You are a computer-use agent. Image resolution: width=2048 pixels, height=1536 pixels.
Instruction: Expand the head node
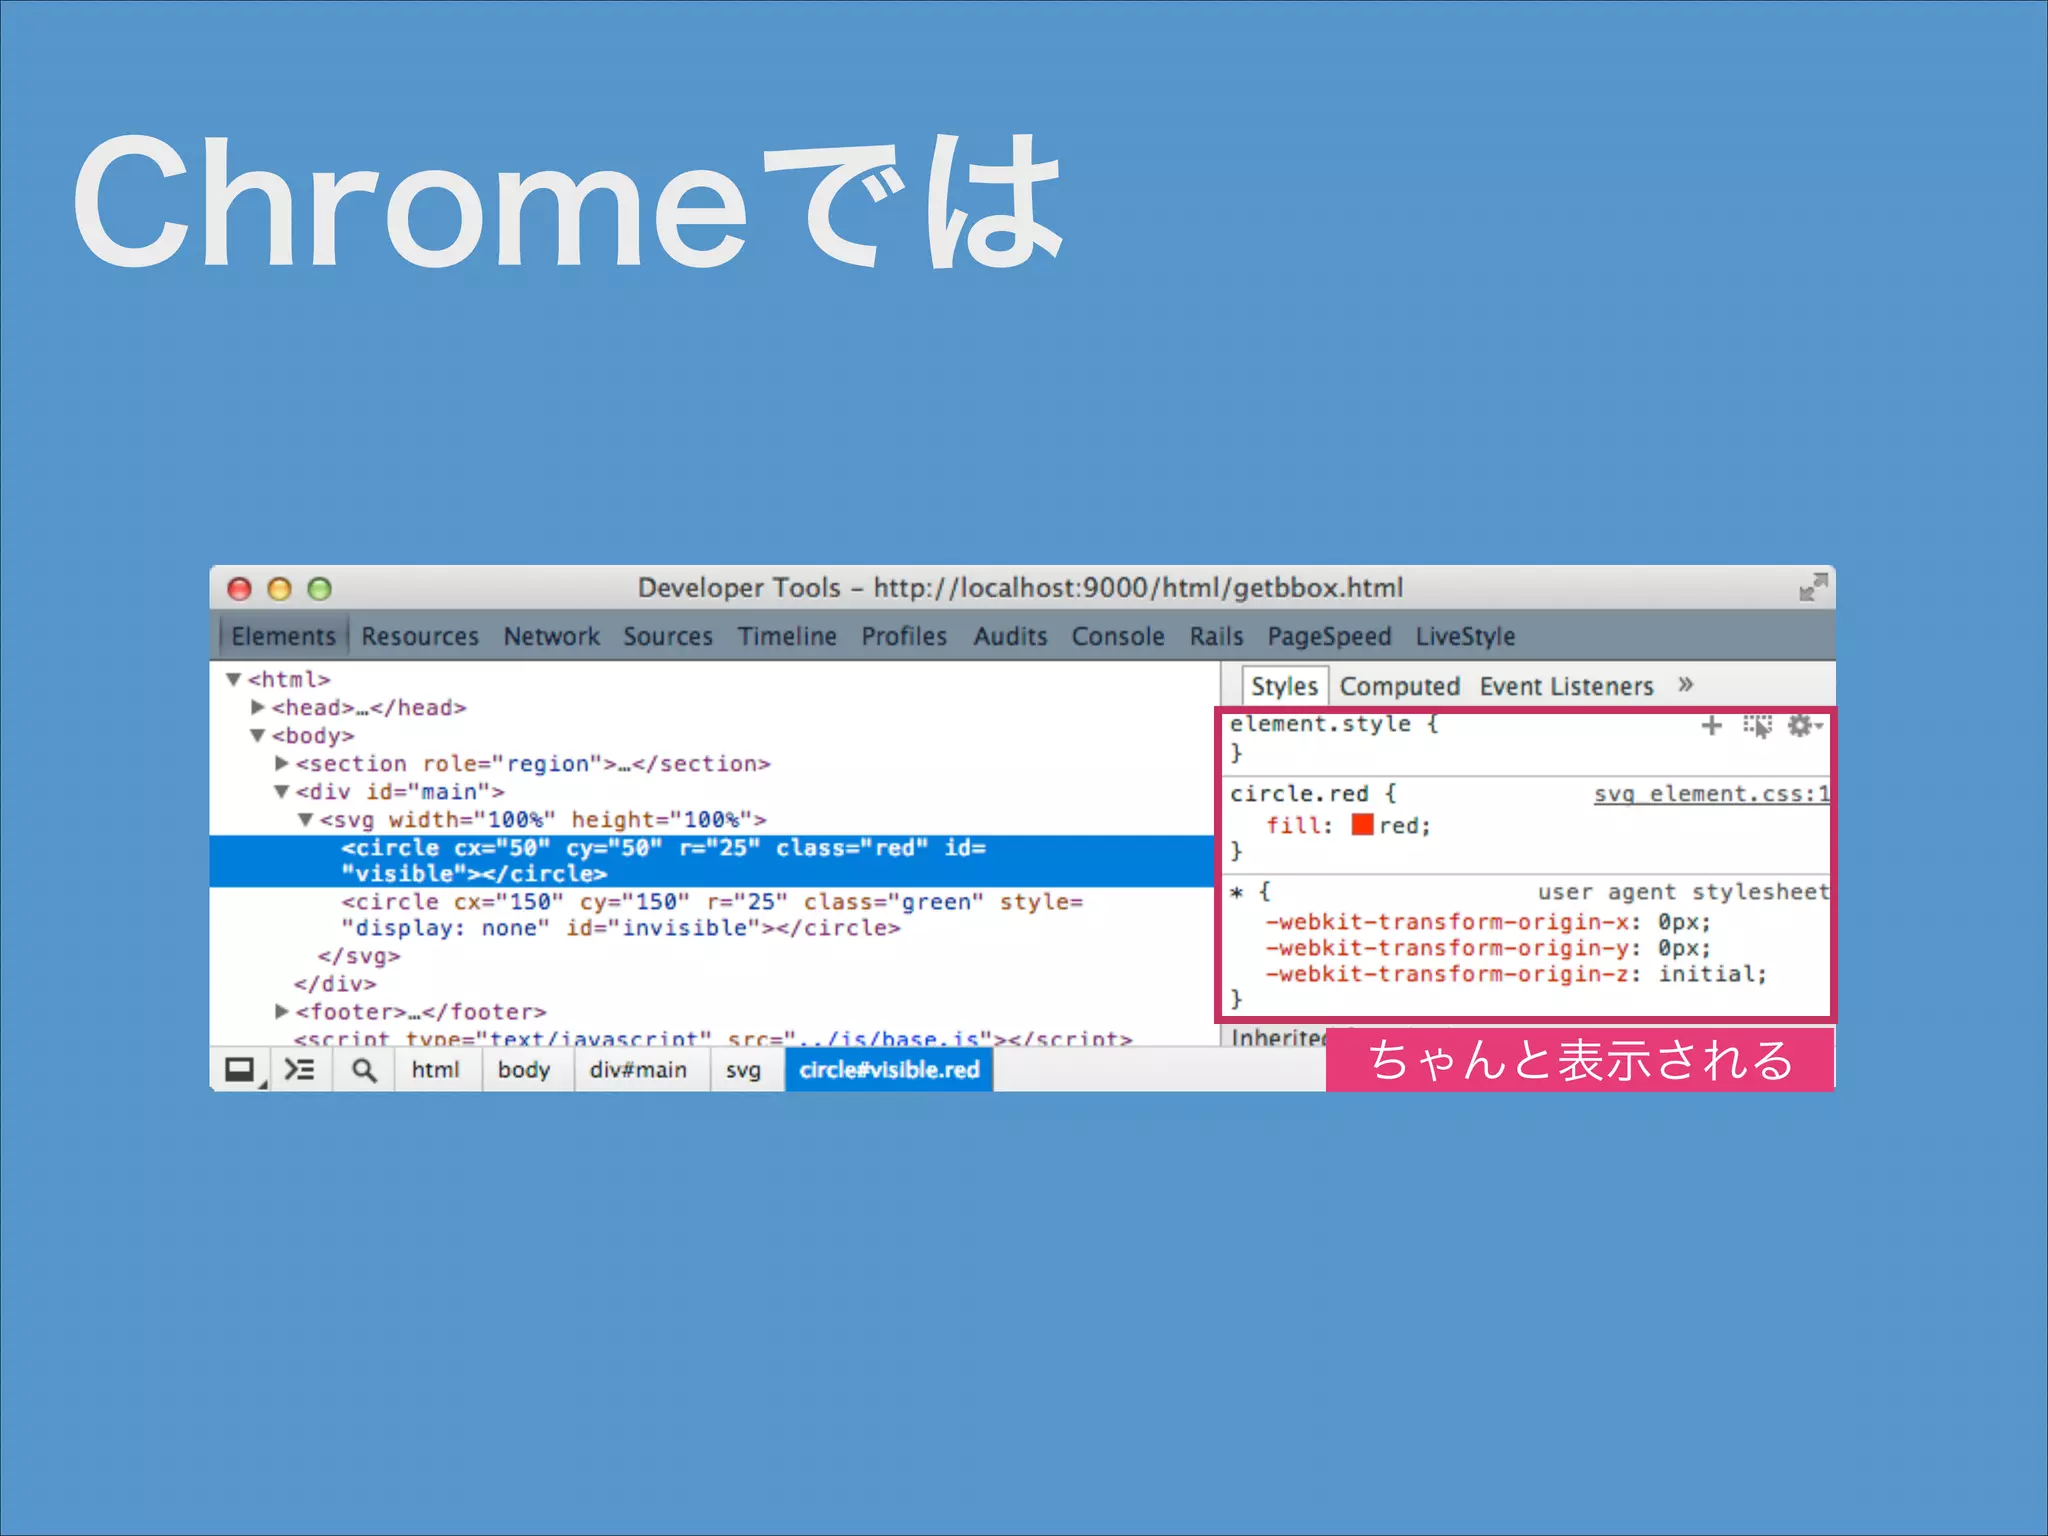coord(258,707)
